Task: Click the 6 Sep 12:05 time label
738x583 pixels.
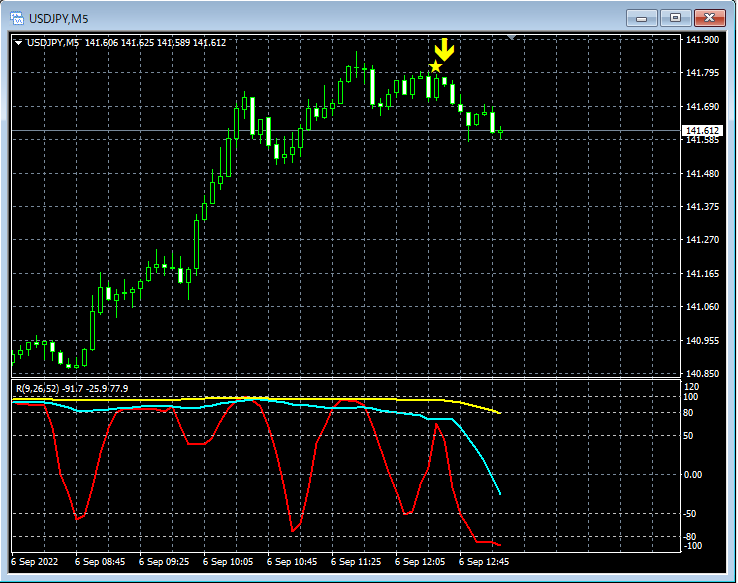Action: 420,562
